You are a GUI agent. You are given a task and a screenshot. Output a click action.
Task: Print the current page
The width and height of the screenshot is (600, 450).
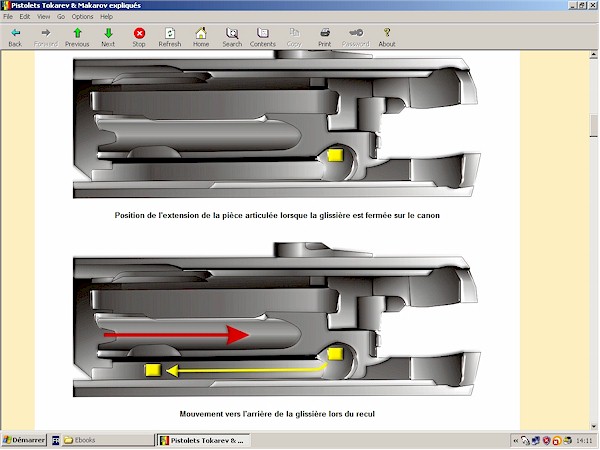[324, 37]
